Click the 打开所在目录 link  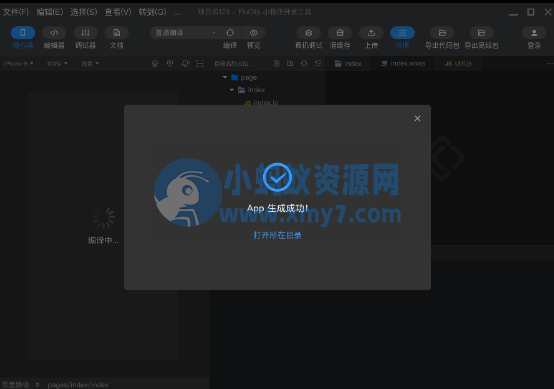pyautogui.click(x=277, y=235)
